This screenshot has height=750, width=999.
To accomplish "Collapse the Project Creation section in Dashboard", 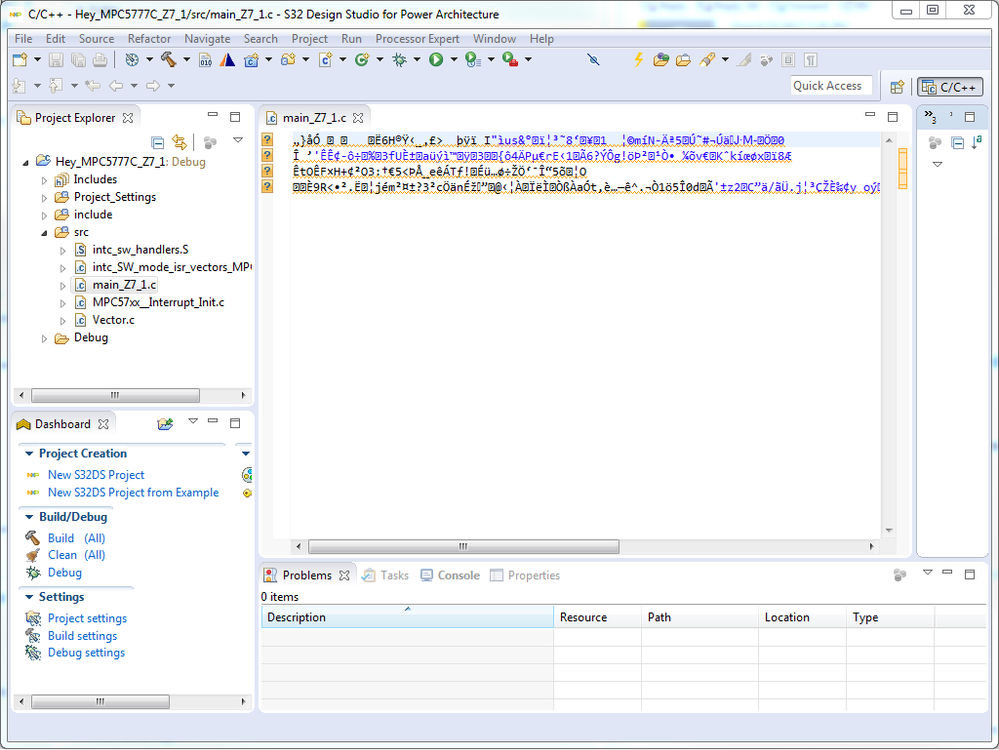I will [x=27, y=454].
